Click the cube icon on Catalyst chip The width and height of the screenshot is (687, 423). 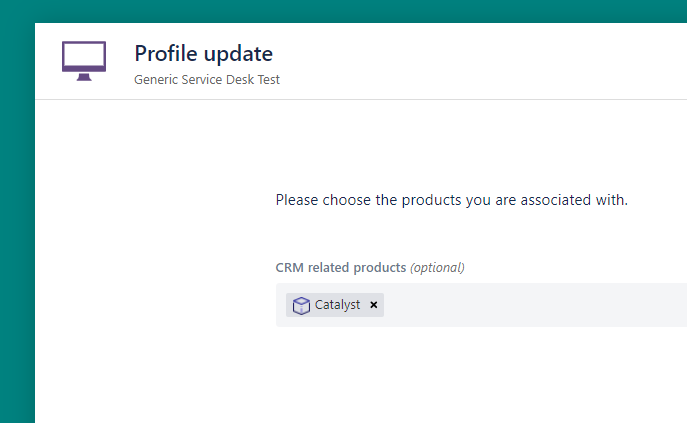(301, 305)
